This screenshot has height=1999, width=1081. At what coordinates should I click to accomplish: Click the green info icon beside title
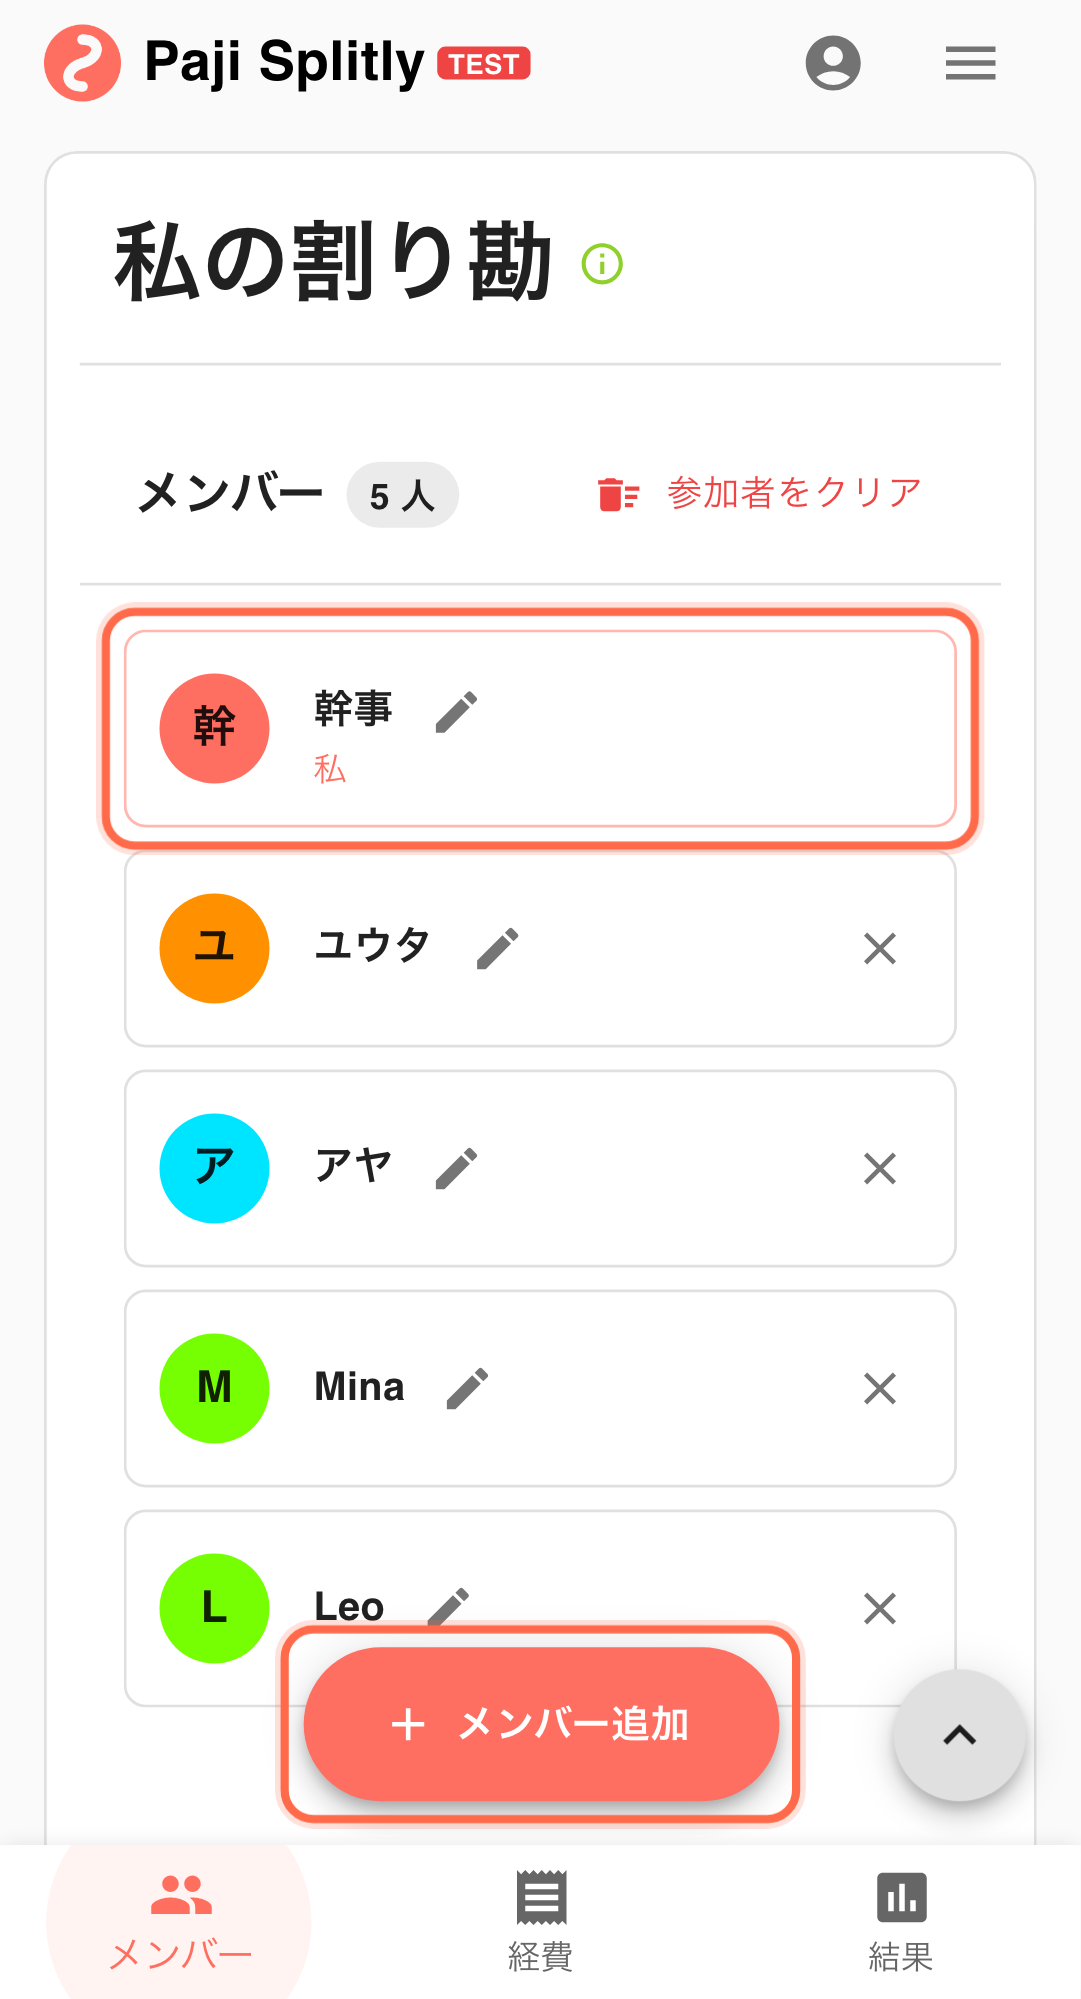coord(602,264)
